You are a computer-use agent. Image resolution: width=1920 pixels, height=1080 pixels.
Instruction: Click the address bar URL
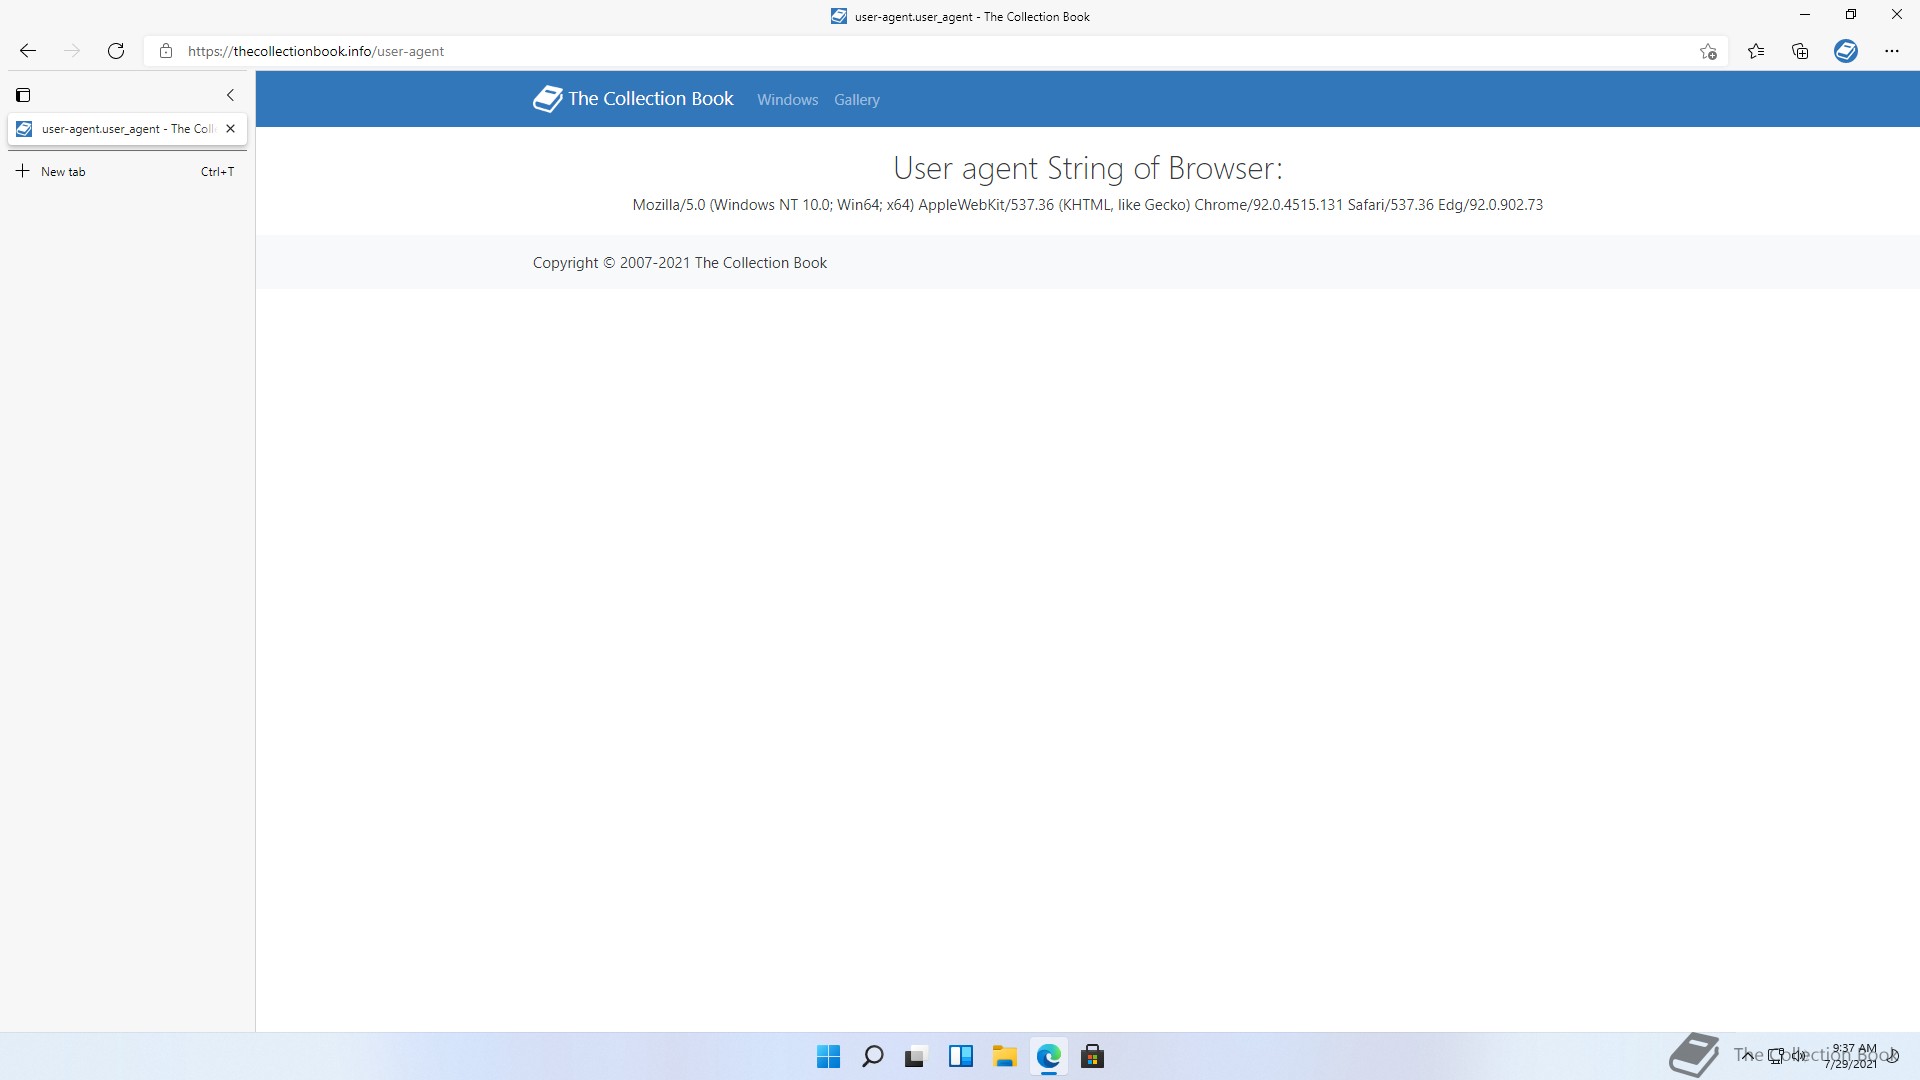[x=316, y=51]
